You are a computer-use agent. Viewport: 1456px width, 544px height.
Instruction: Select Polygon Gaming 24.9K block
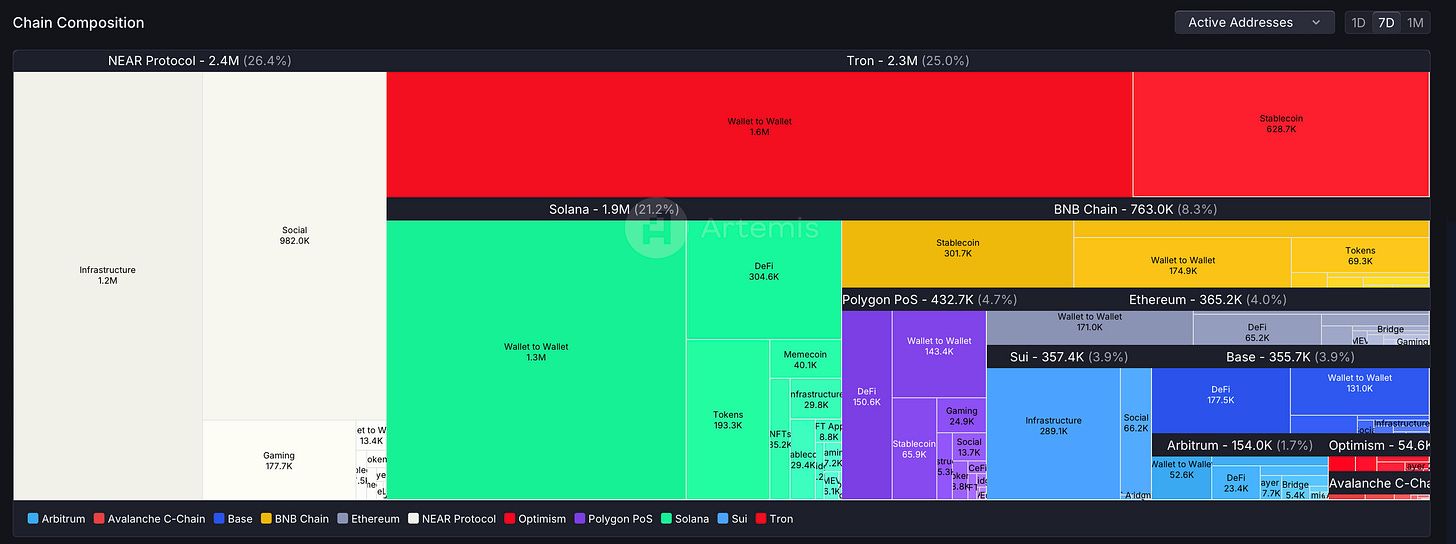tap(961, 415)
